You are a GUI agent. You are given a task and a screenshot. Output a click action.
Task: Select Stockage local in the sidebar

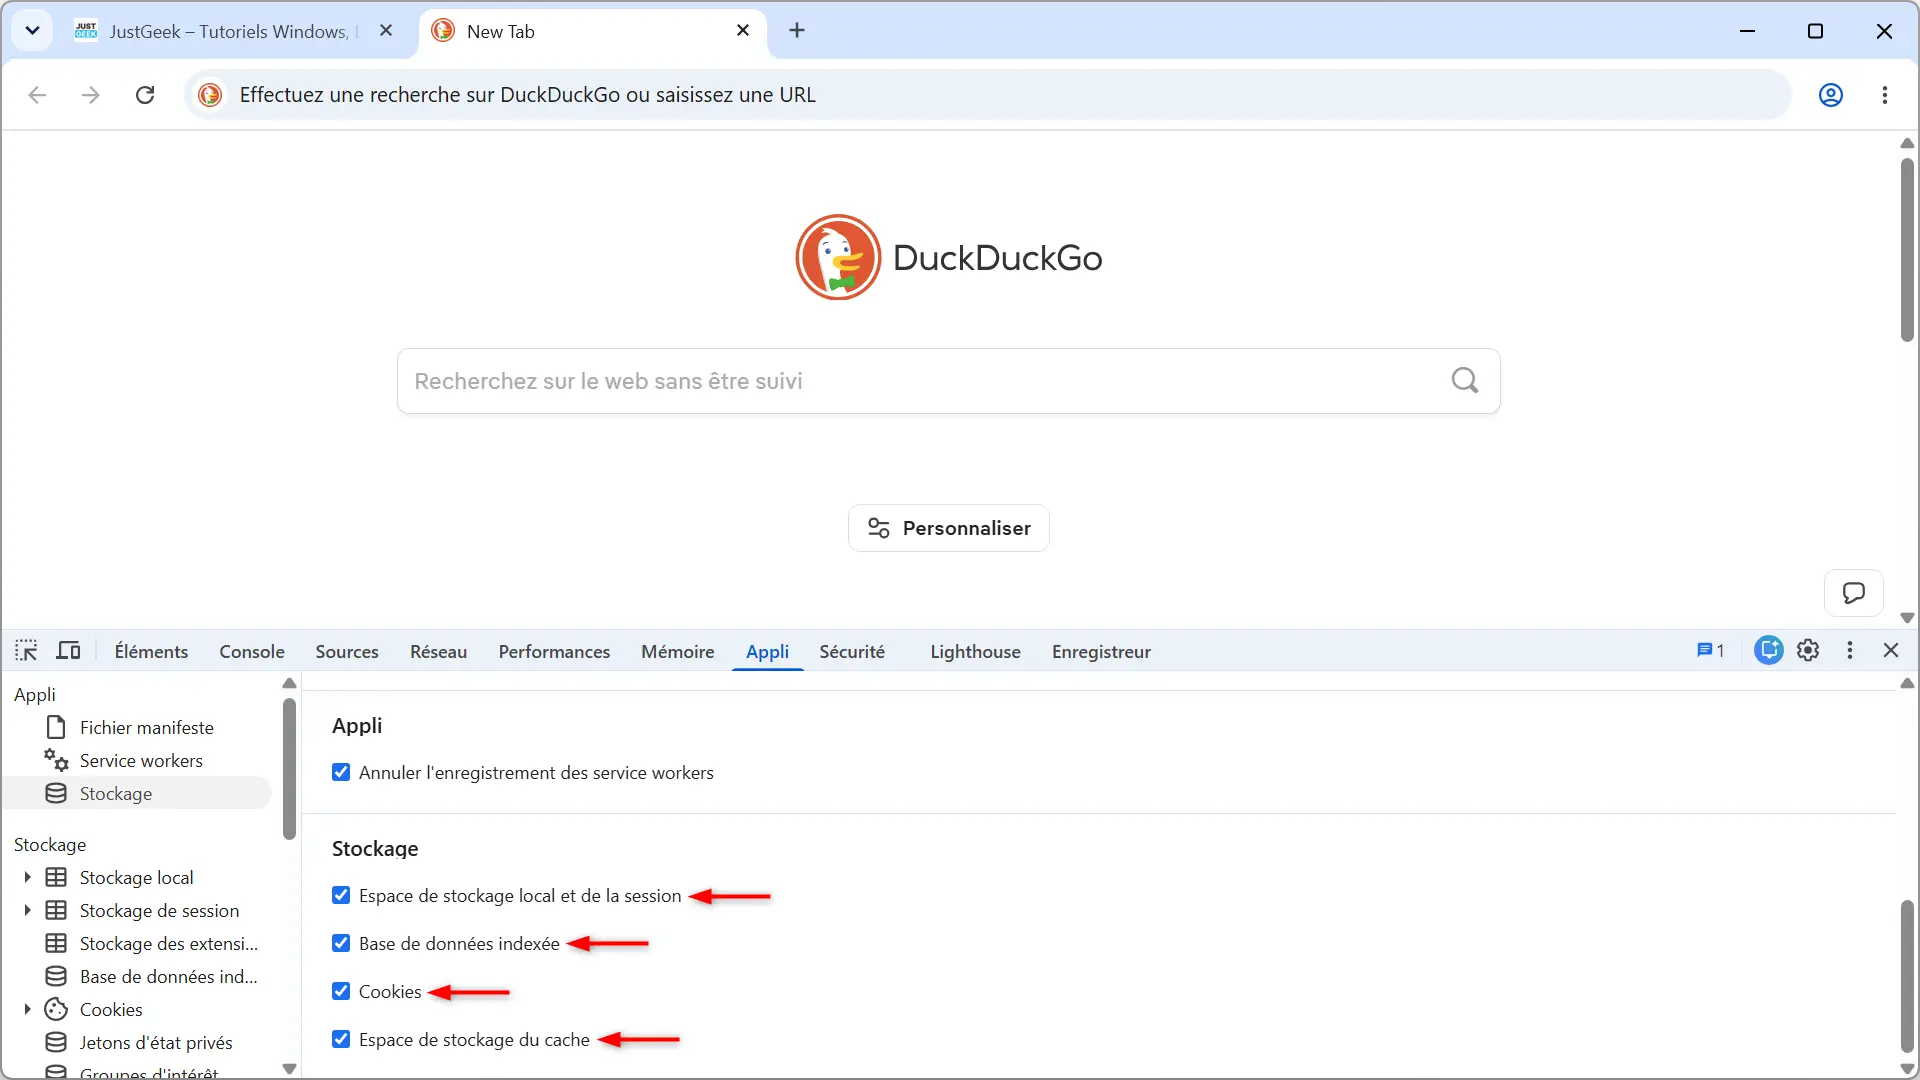137,878
